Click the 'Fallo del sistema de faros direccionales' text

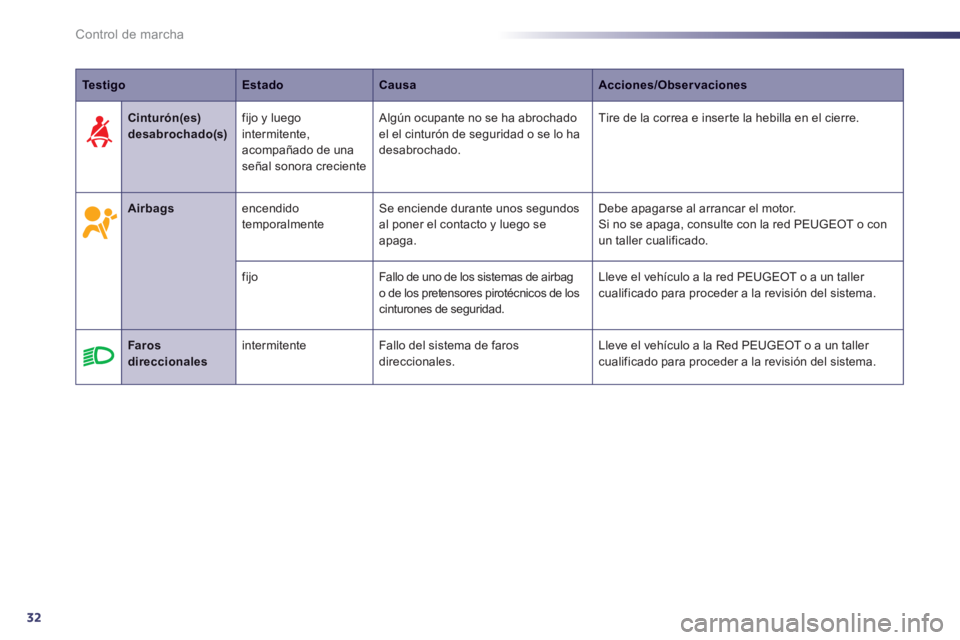pos(449,353)
